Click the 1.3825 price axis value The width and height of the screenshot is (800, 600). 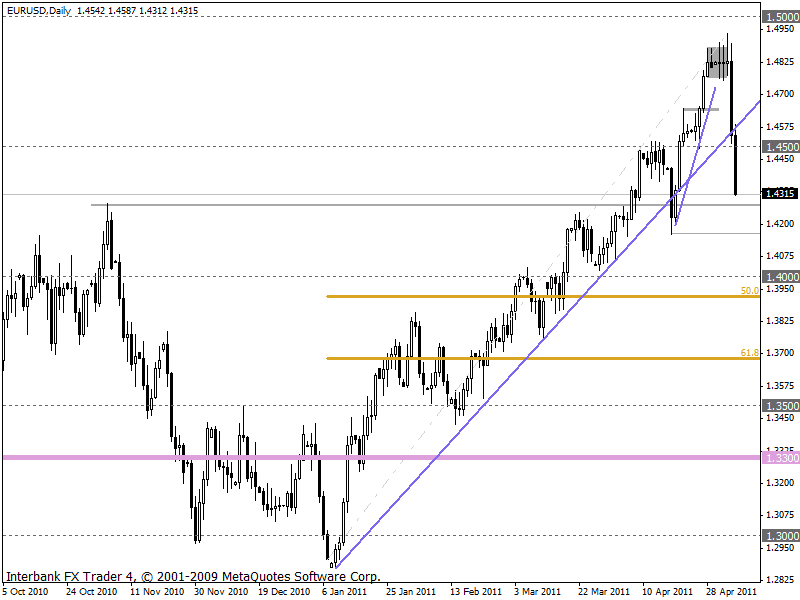780,320
